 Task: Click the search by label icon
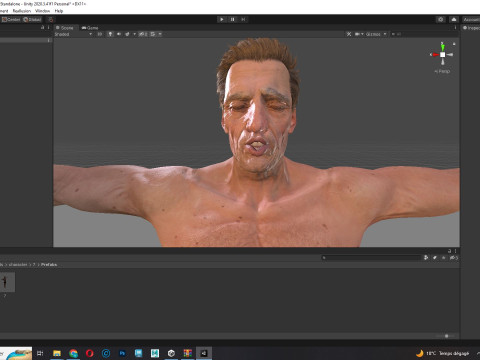(x=435, y=257)
